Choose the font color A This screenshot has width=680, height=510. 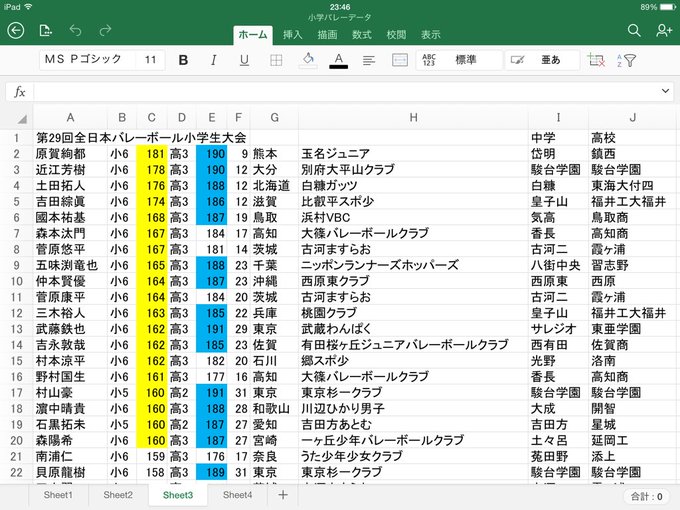[x=339, y=60]
